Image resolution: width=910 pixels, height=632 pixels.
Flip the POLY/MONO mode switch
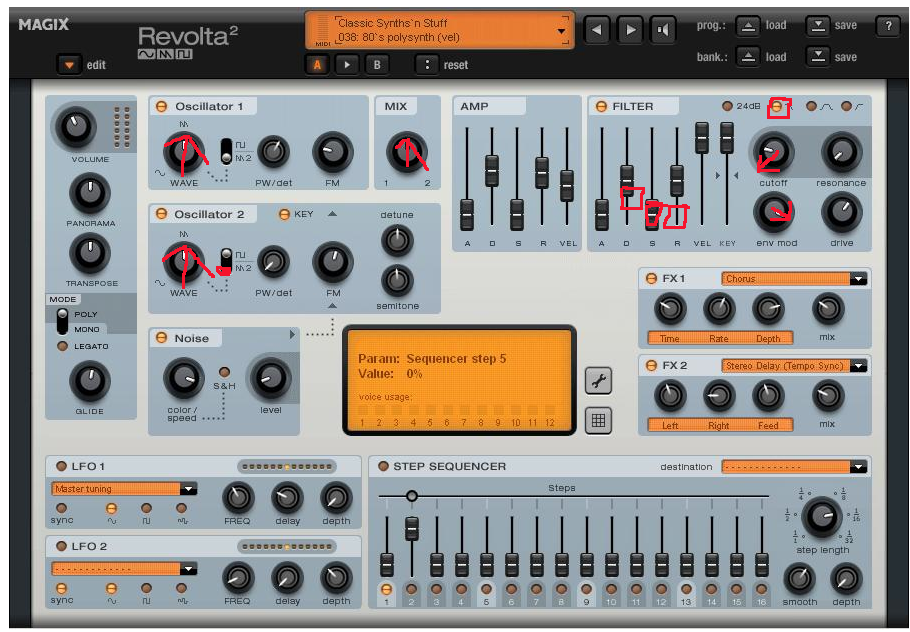pos(62,322)
